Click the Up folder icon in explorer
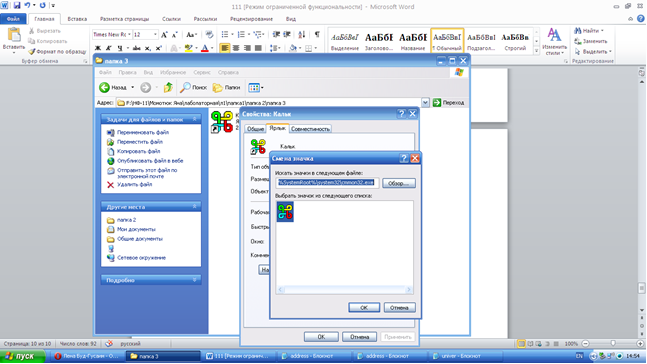 point(168,87)
